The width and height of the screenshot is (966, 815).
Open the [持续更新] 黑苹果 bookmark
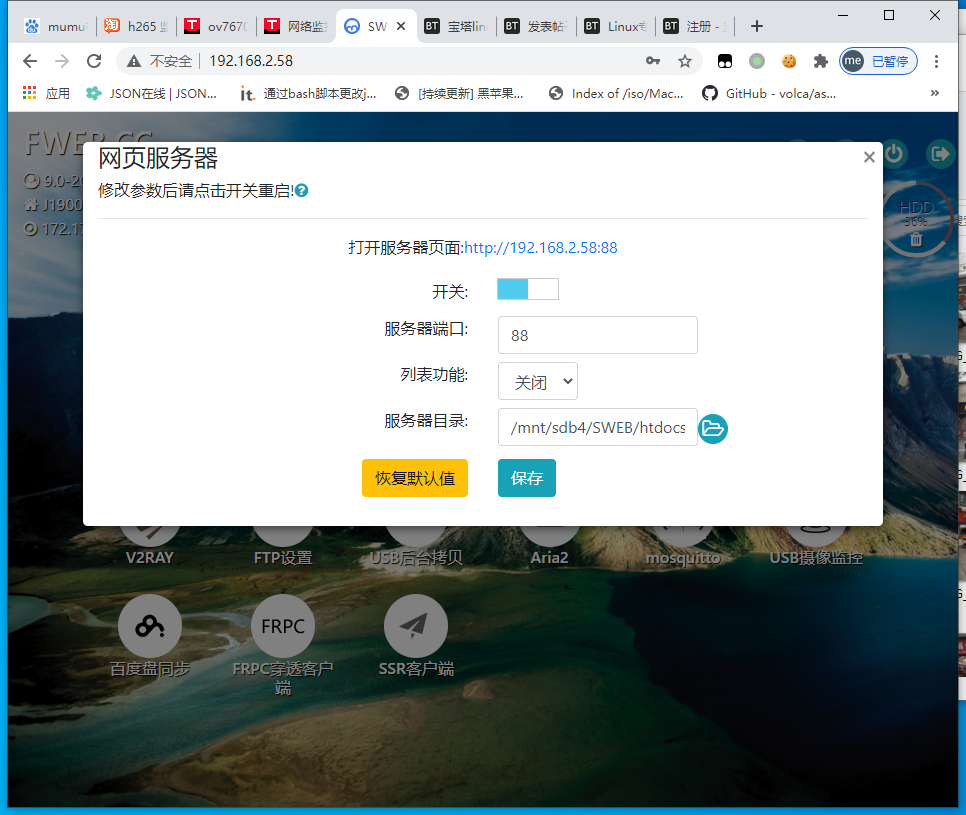click(x=460, y=93)
